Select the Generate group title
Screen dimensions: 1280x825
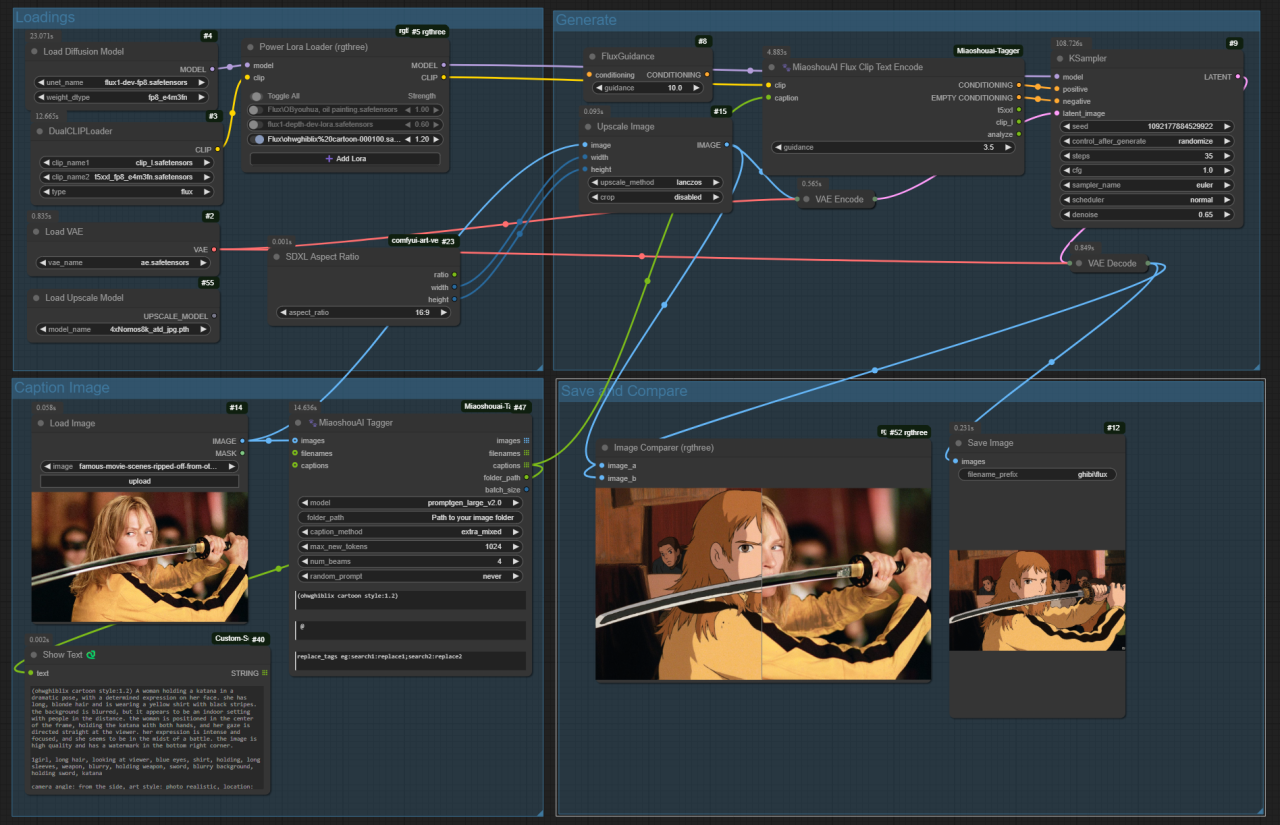586,20
